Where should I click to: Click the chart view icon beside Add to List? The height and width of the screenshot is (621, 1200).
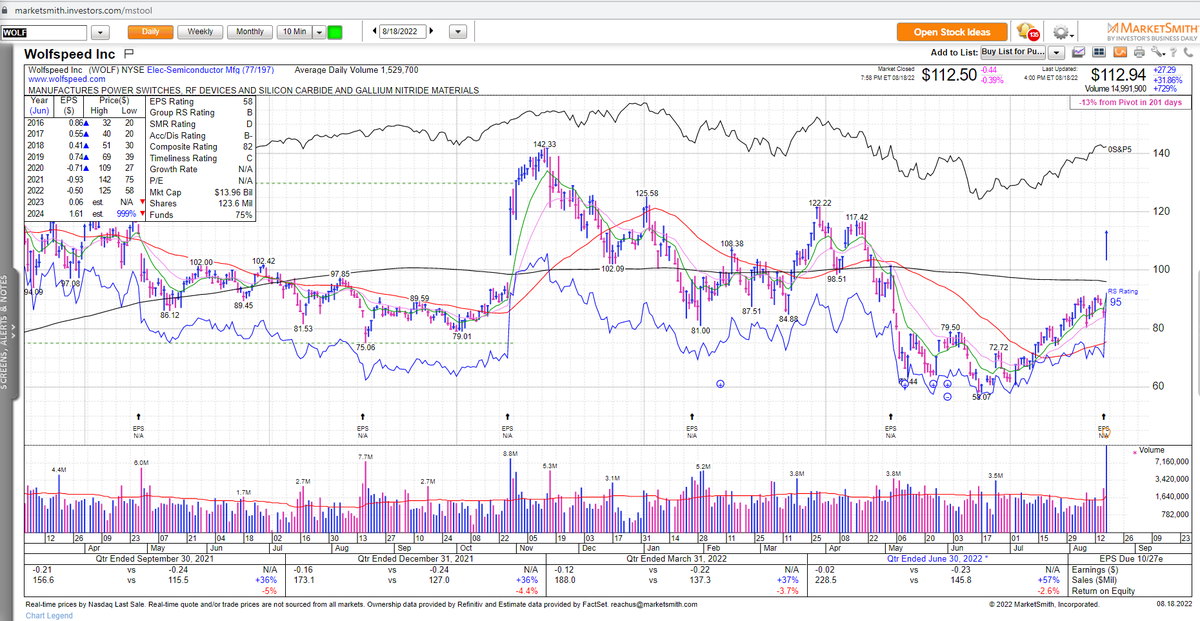pos(1079,52)
